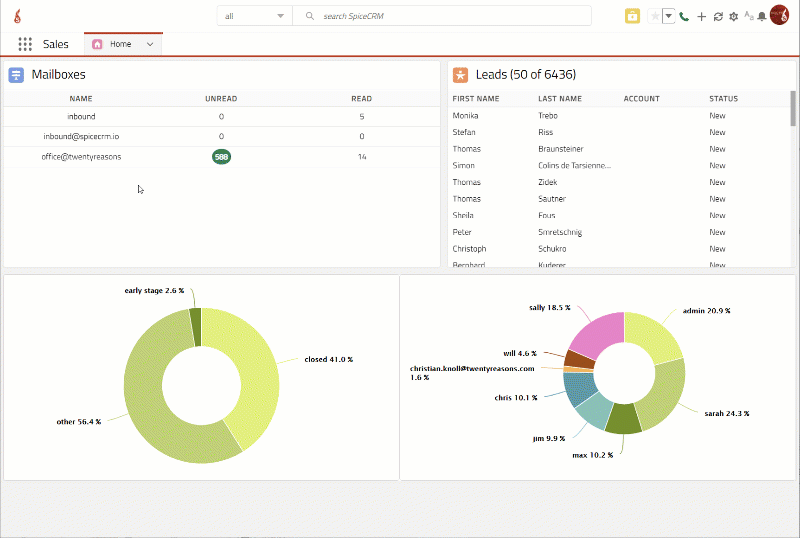Viewport: 800px width, 538px height.
Task: Click the Leads (50 of 6436) title
Action: coord(526,75)
